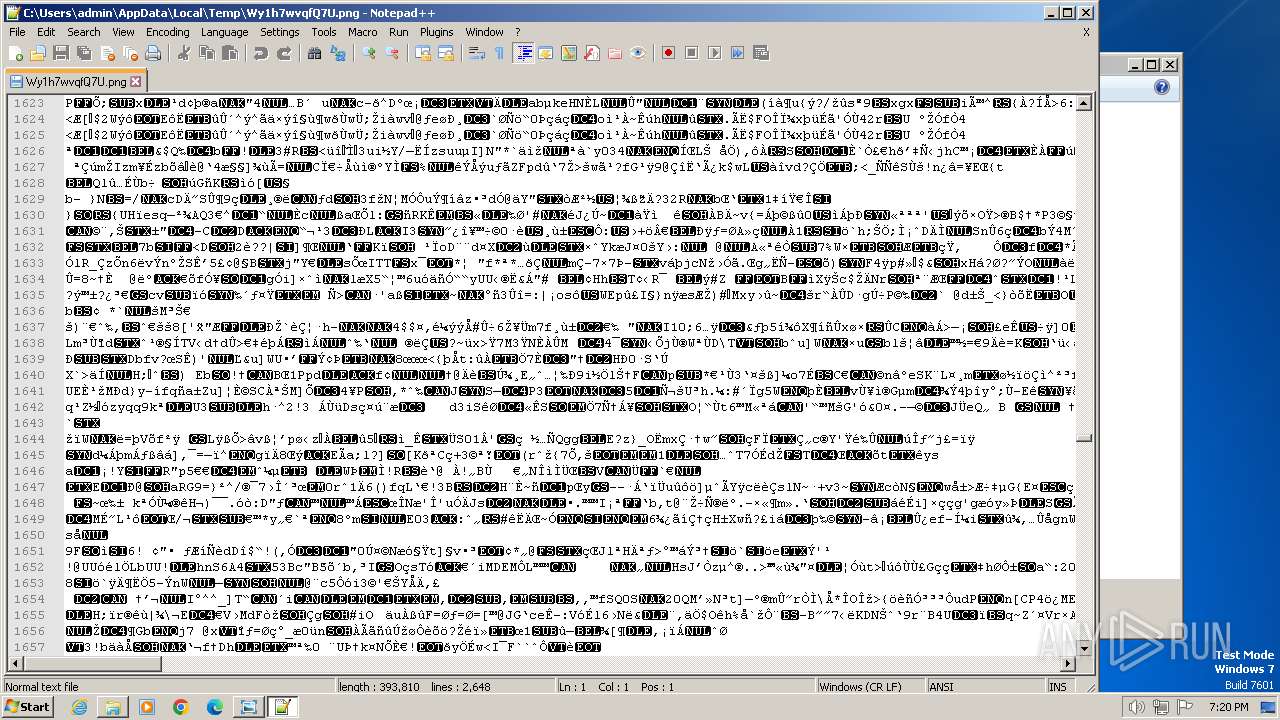Image resolution: width=1280 pixels, height=720 pixels.
Task: Click the Copy toolbar icon
Action: coord(207,53)
